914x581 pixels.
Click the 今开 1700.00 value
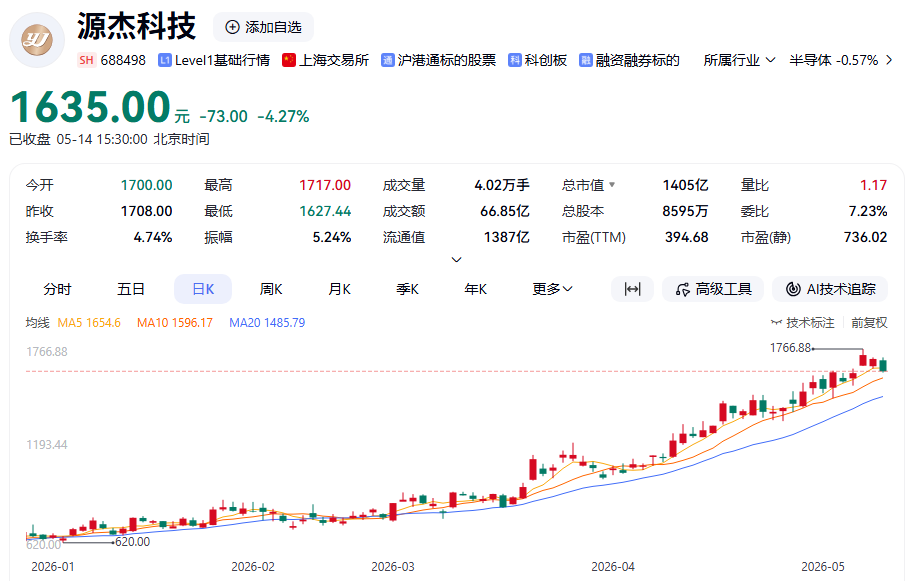tap(146, 185)
